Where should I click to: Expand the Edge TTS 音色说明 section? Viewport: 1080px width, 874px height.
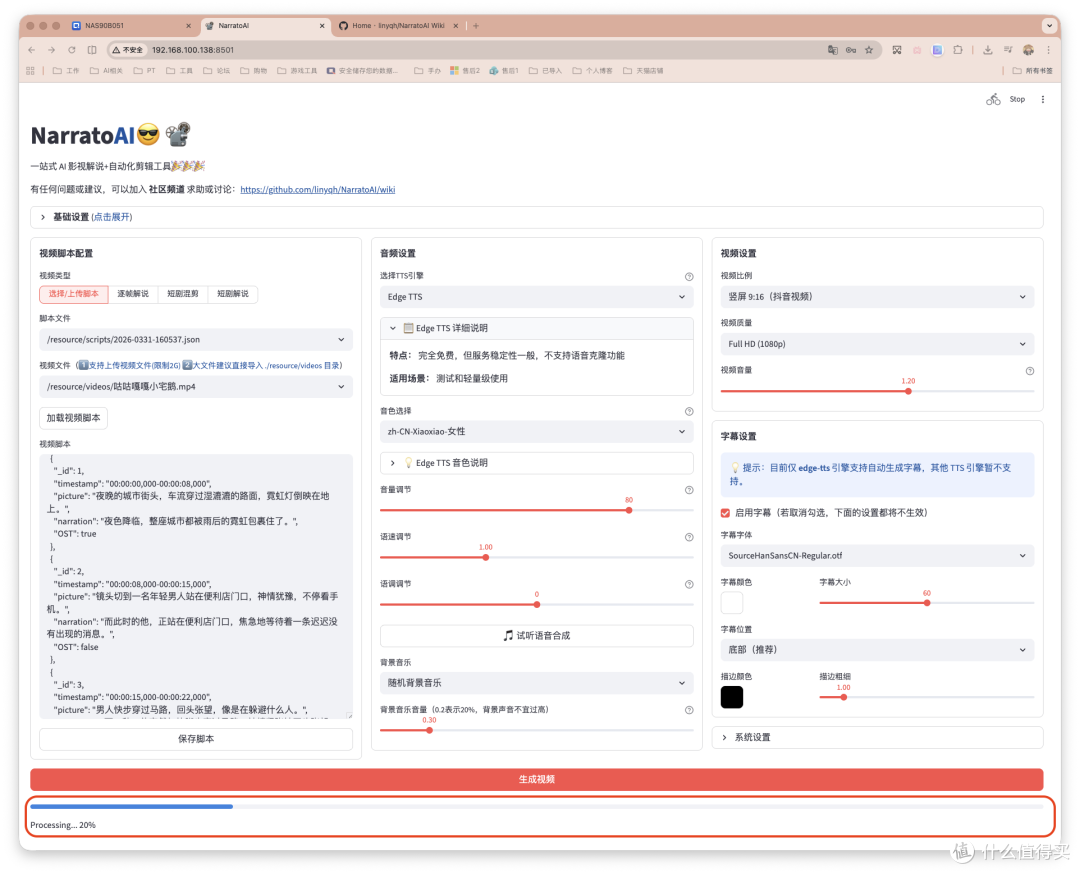(x=537, y=463)
